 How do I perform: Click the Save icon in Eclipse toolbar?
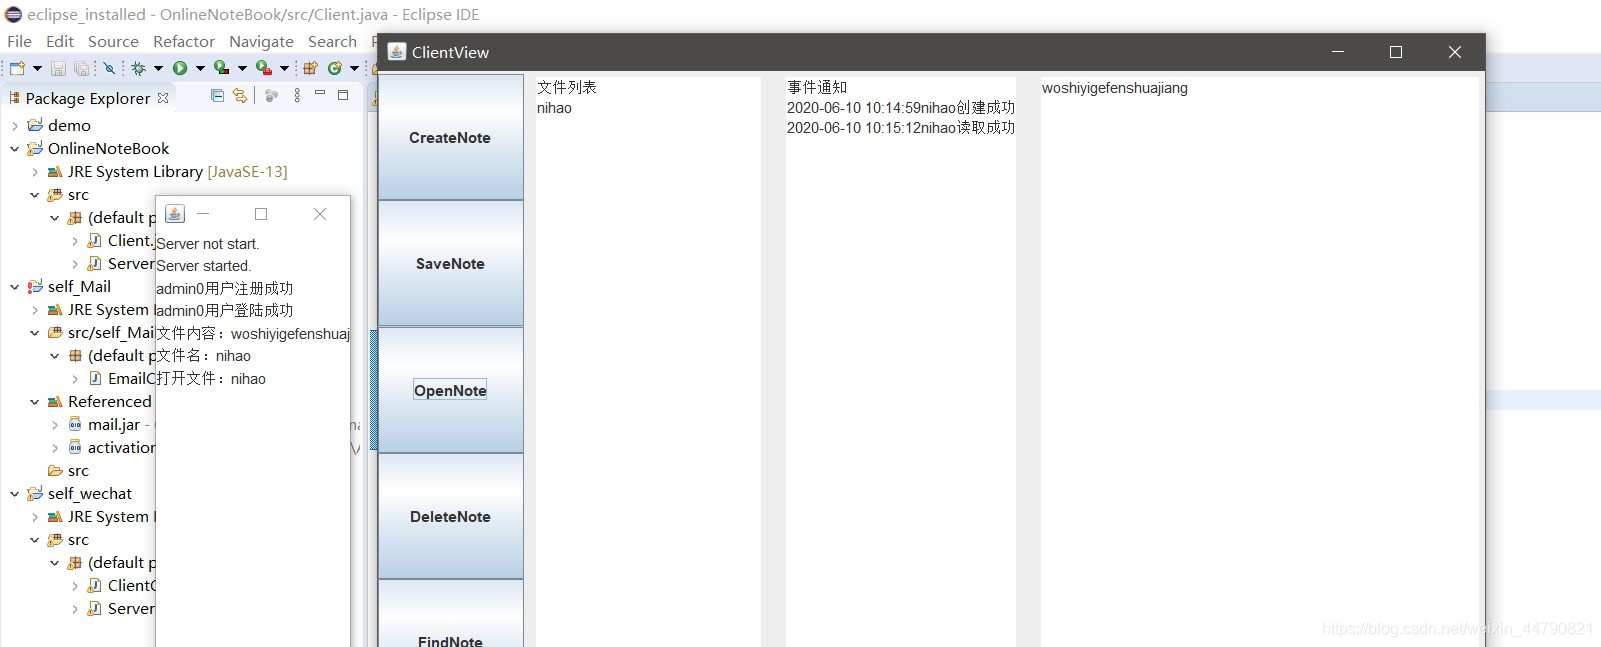click(x=58, y=68)
